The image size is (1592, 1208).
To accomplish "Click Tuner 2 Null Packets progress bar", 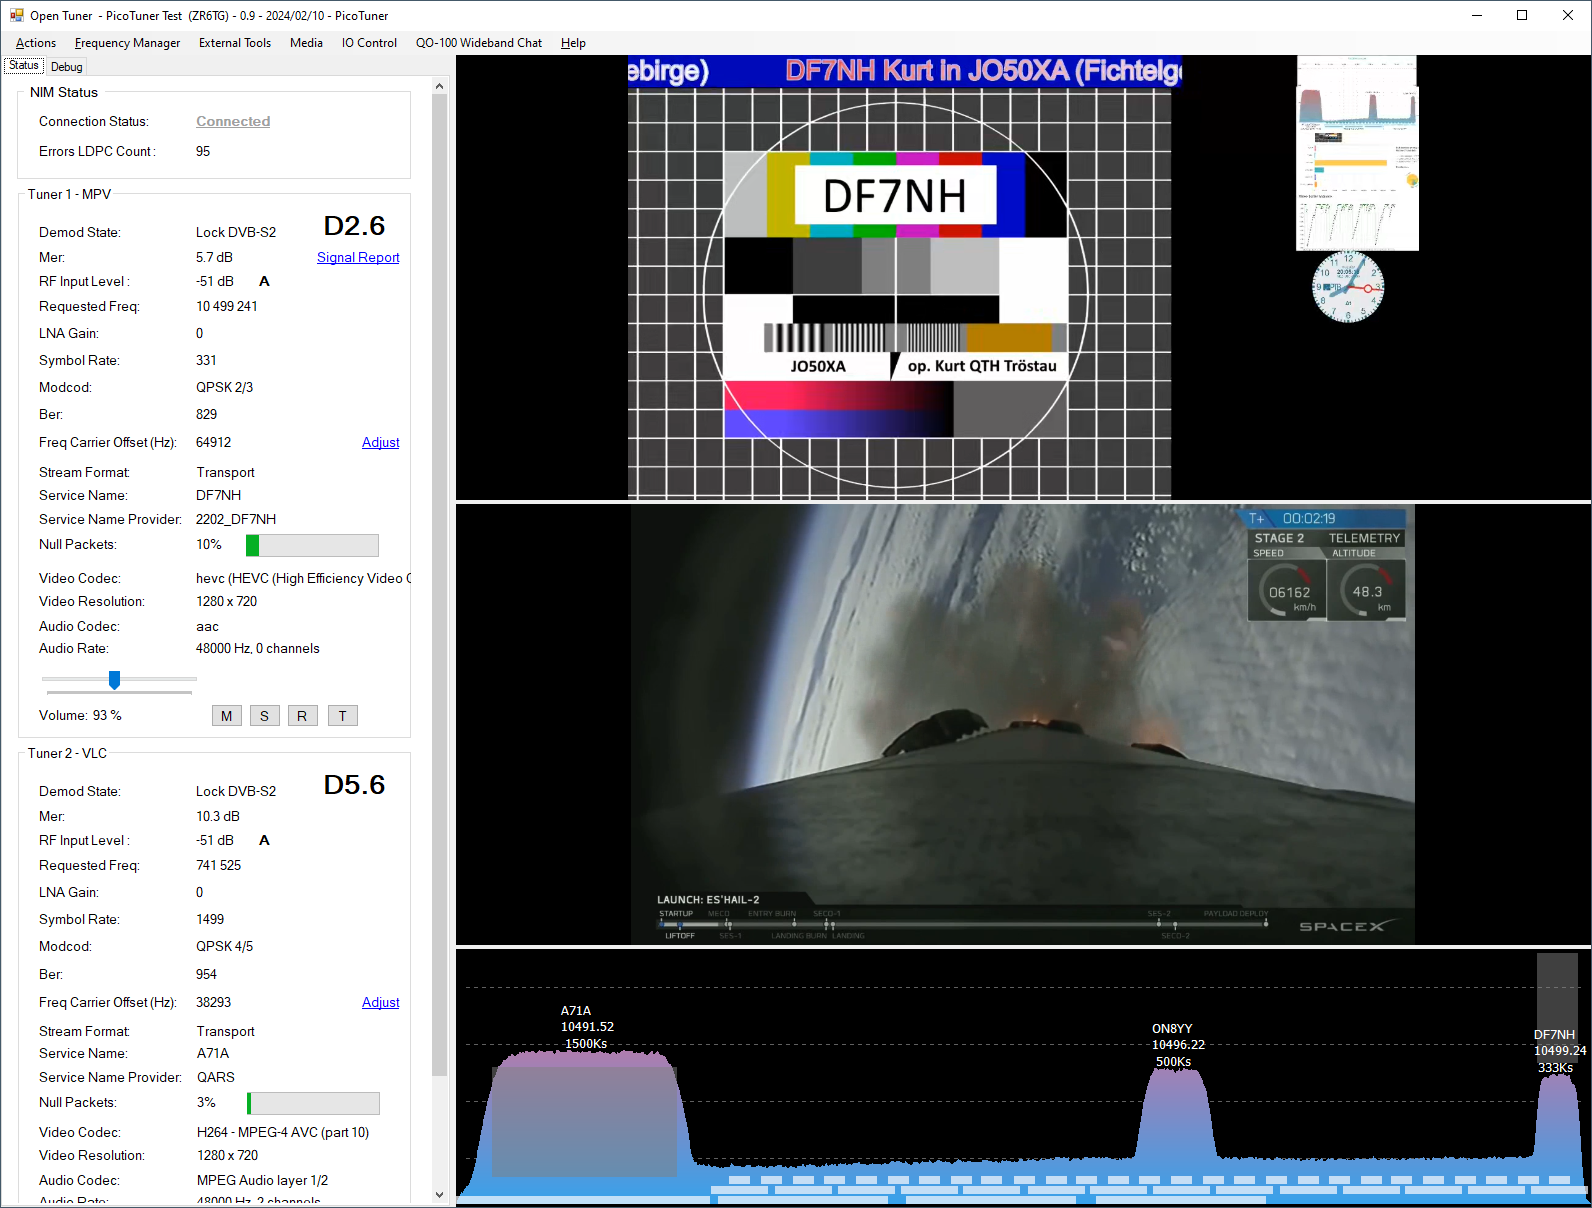I will coord(313,1103).
